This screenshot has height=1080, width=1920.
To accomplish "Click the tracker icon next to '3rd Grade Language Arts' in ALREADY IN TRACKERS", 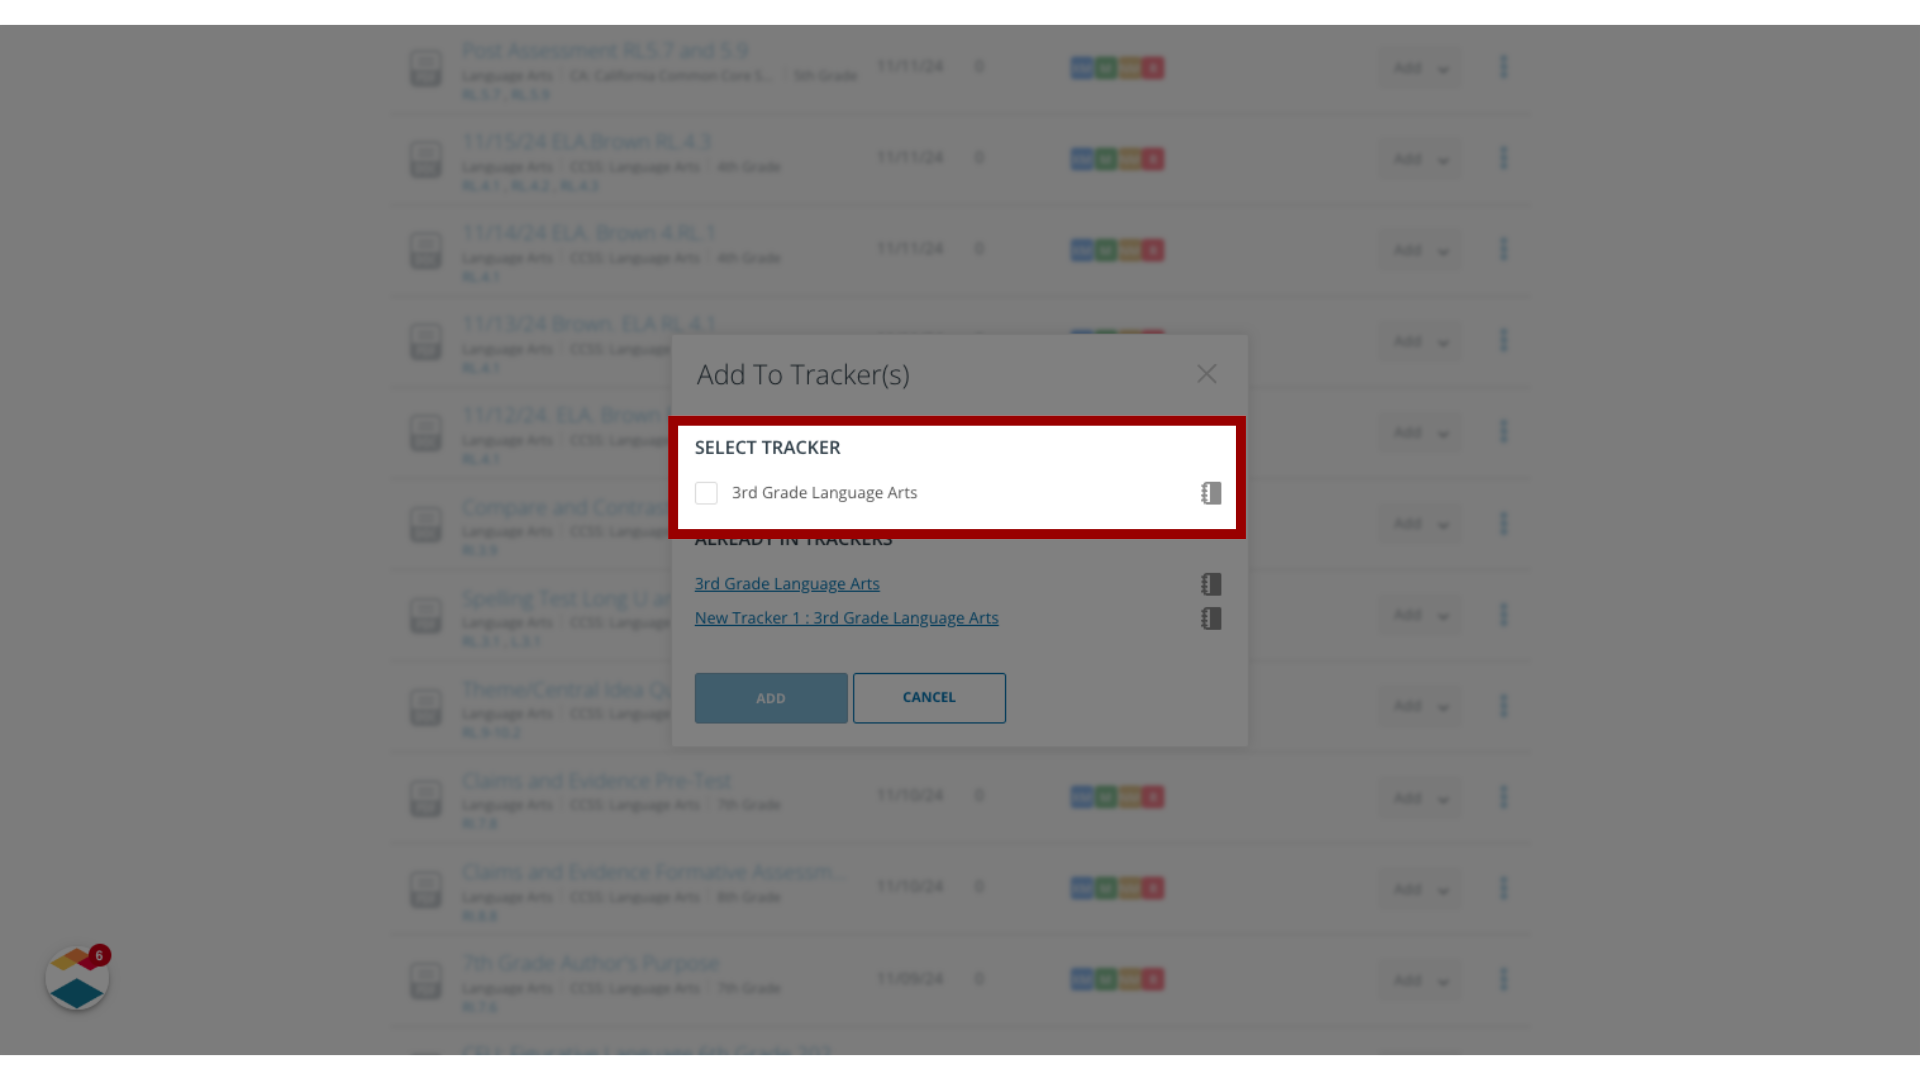I will pos(1212,583).
